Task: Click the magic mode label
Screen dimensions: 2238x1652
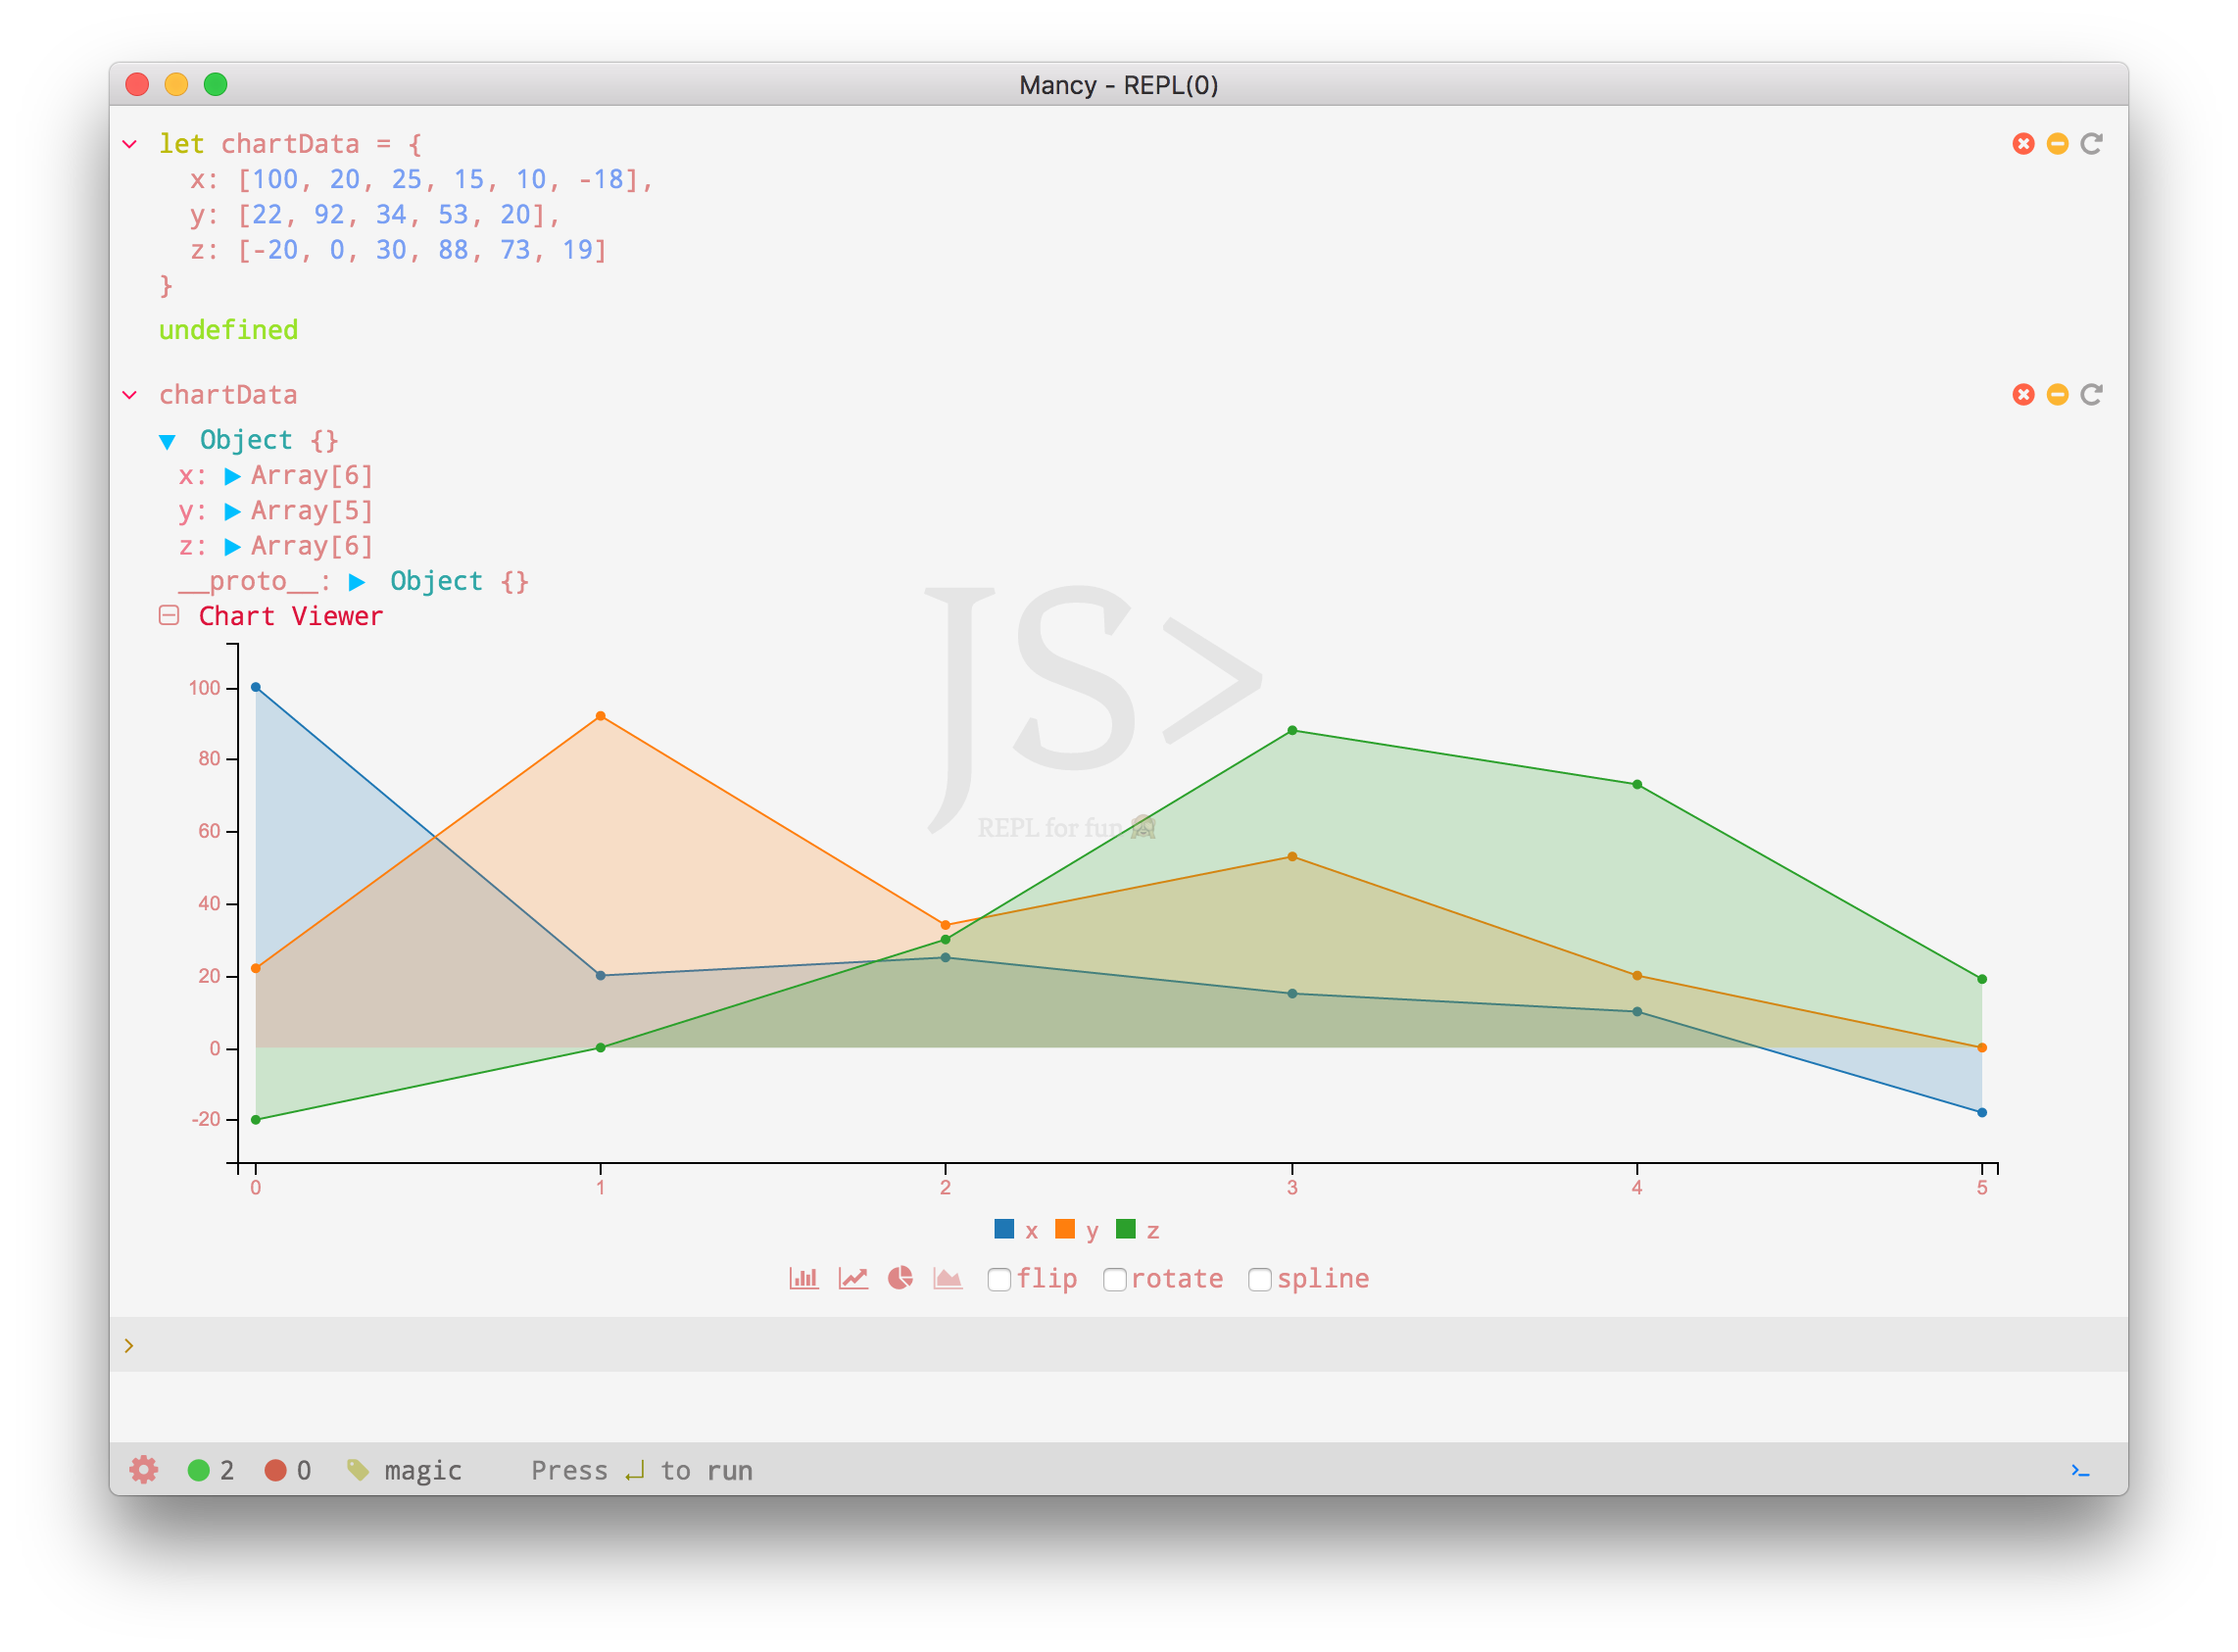Action: [x=422, y=1470]
